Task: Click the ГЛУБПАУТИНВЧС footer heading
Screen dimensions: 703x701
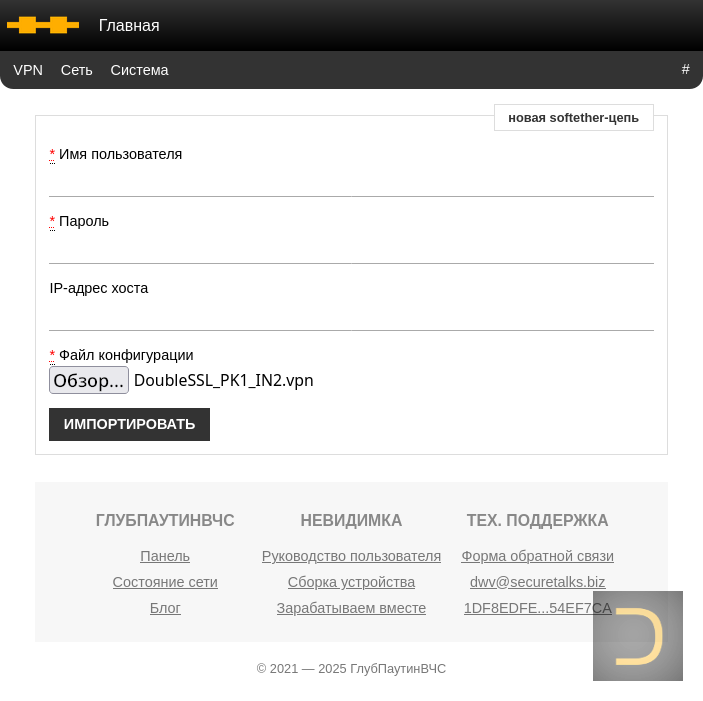Action: 165,520
